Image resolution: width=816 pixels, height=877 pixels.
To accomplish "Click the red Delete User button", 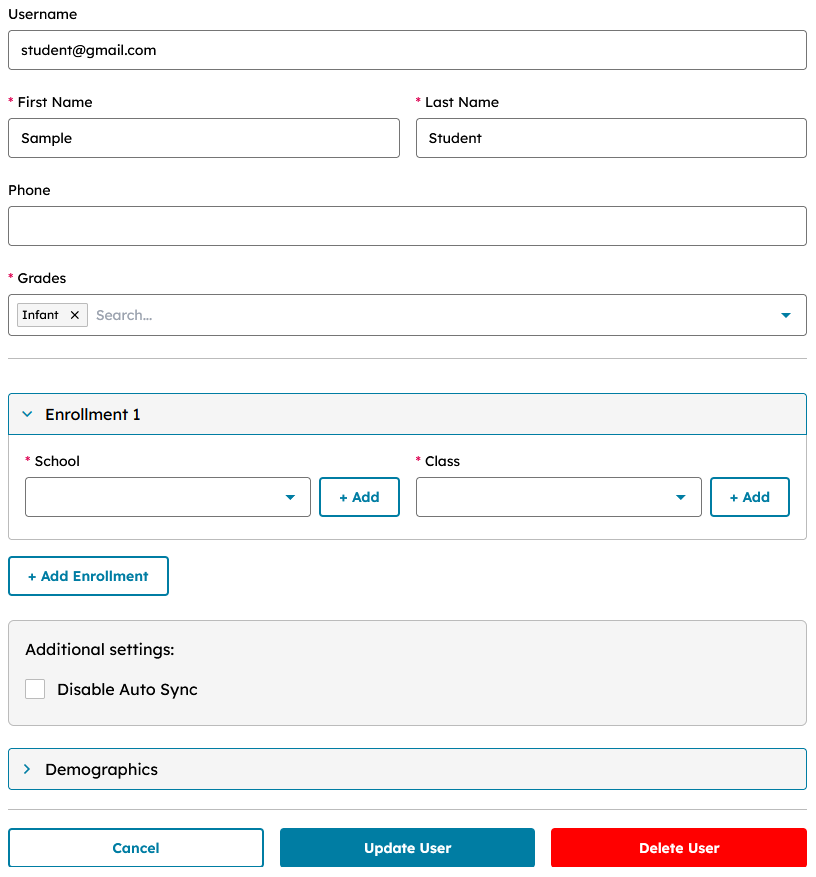I will point(678,848).
